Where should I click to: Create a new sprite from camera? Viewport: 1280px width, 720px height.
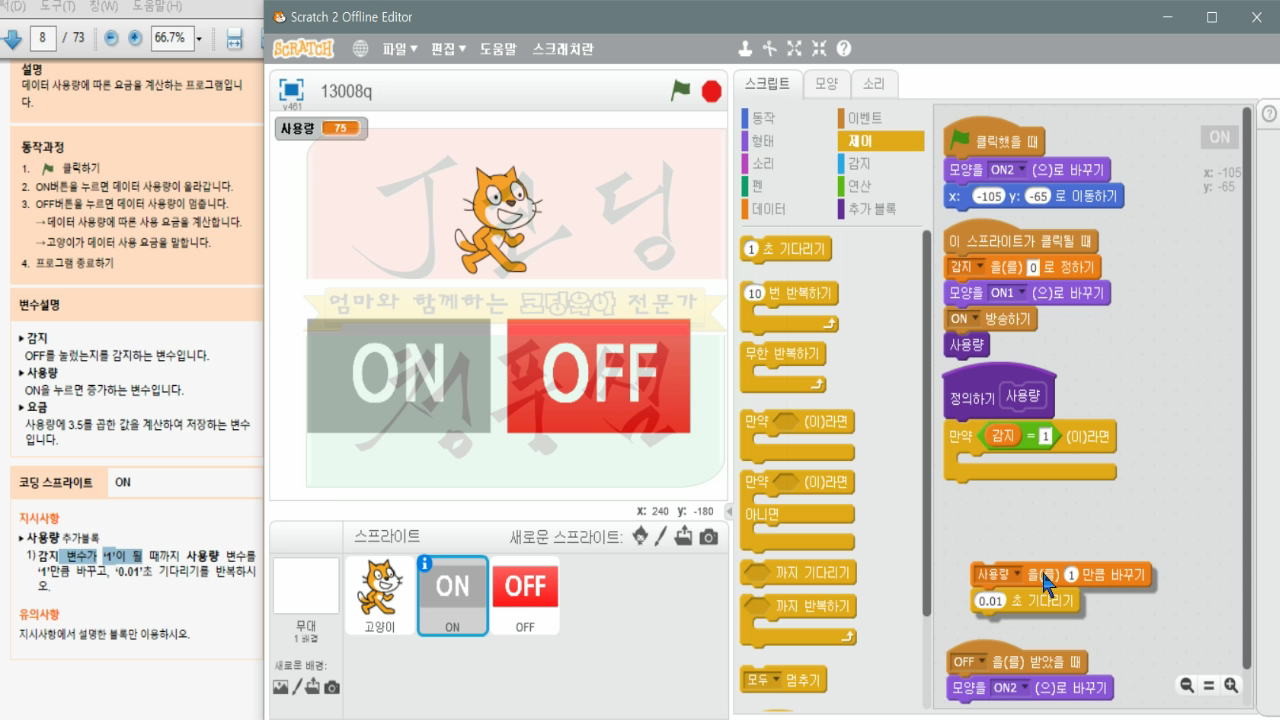click(709, 537)
